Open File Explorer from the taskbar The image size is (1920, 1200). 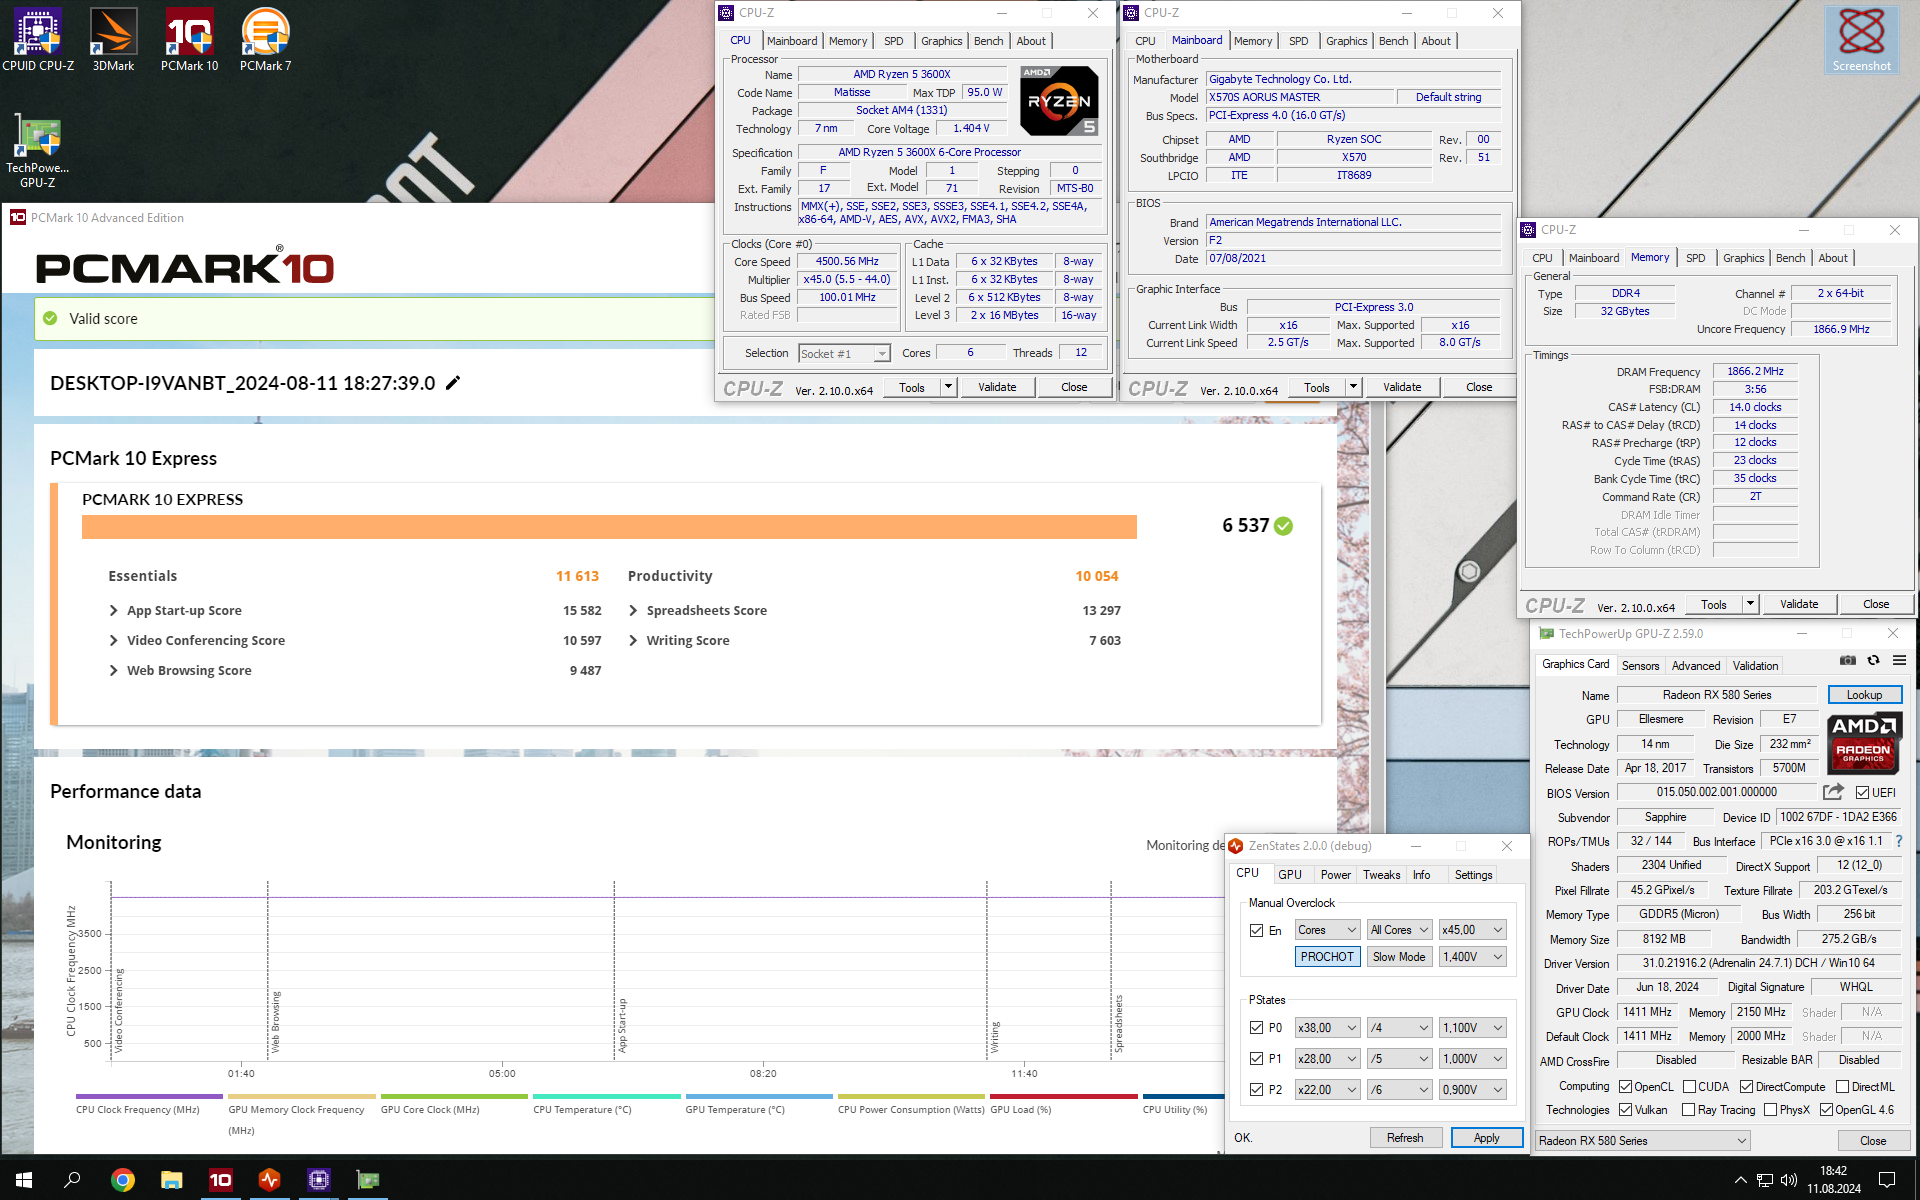click(x=171, y=1180)
